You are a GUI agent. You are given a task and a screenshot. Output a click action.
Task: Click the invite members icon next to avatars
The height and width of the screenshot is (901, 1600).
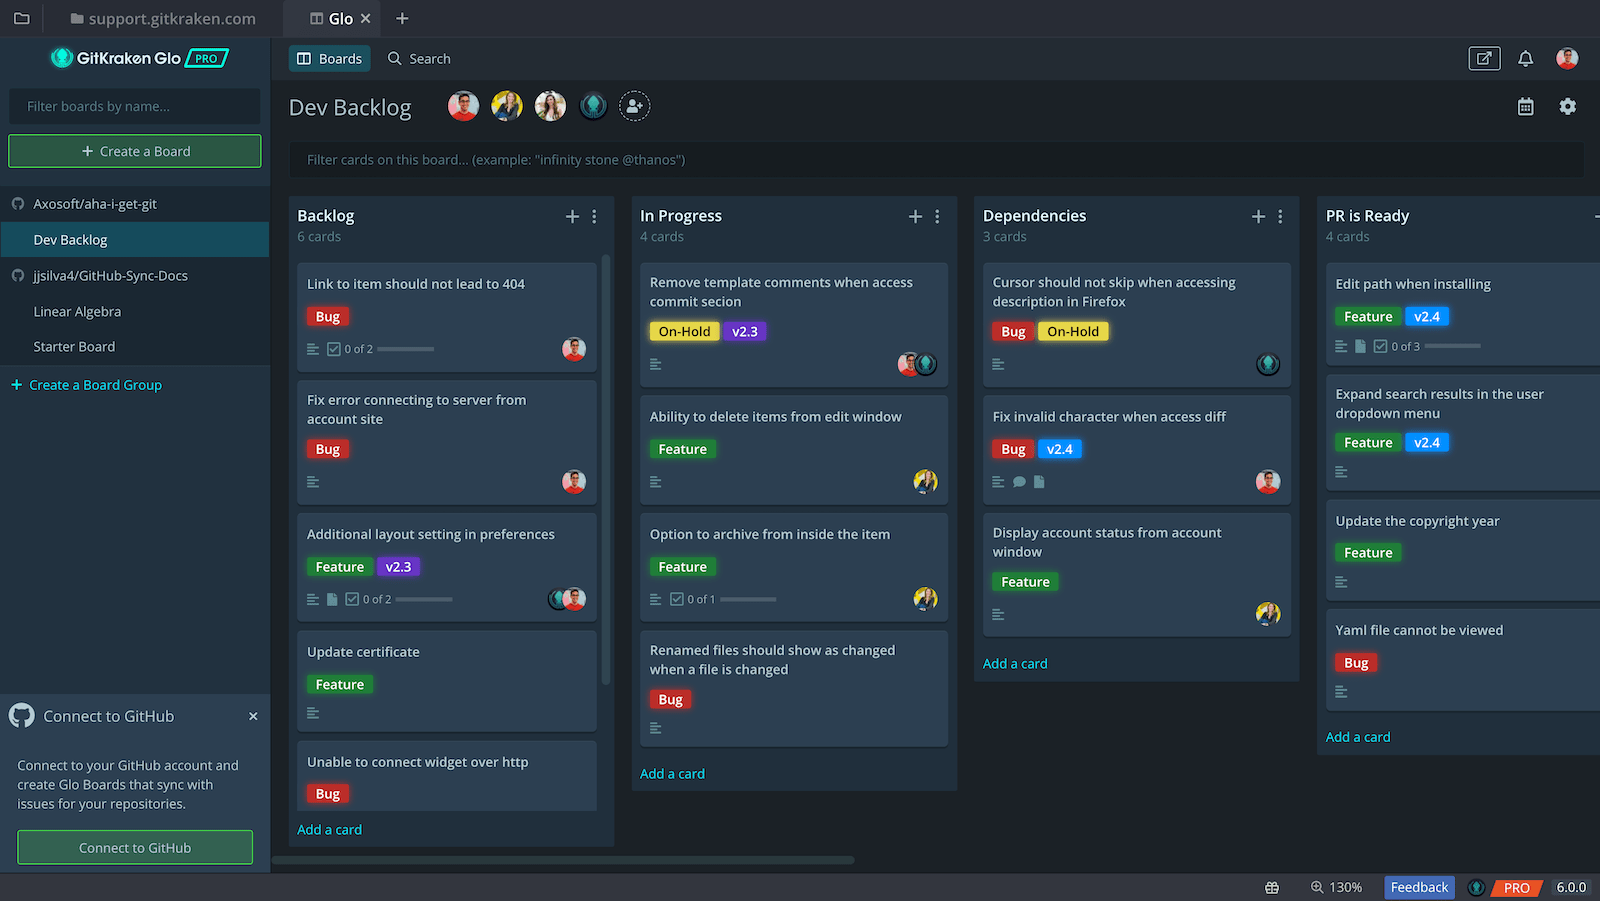click(635, 105)
